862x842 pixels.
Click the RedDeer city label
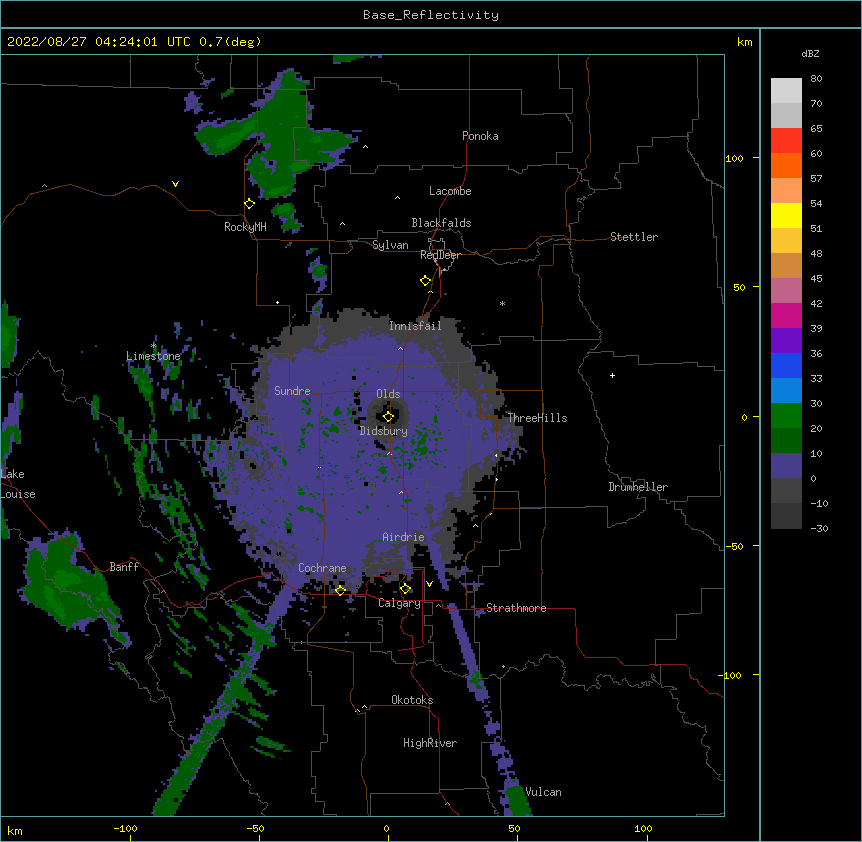coord(440,255)
